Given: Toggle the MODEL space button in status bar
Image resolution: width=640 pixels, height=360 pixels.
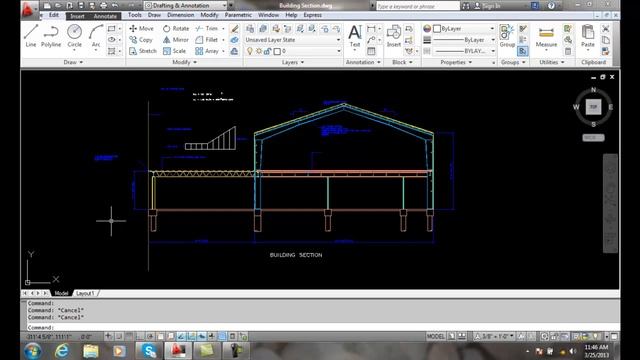Looking at the screenshot, I should pos(436,336).
